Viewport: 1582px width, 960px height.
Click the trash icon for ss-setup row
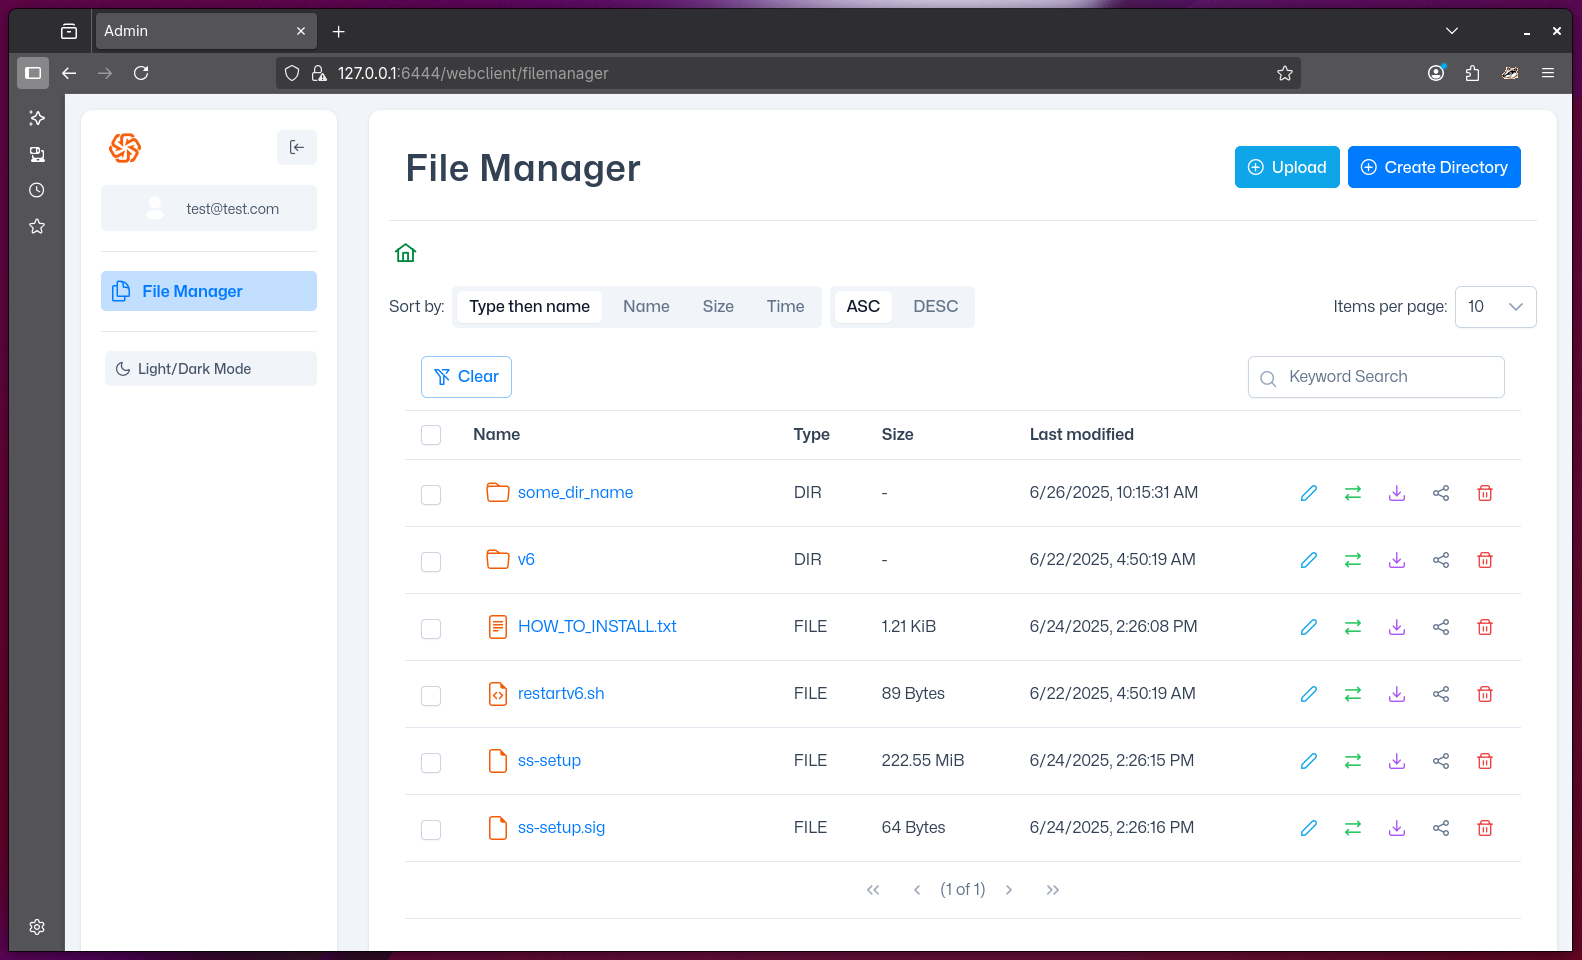[1485, 761]
